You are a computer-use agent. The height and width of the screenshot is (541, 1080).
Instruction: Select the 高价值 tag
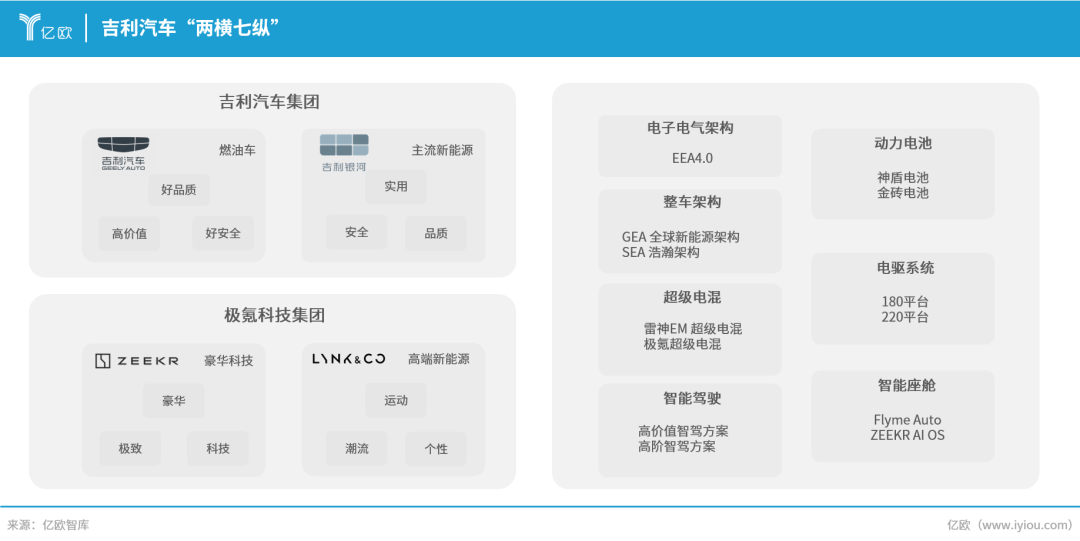click(x=129, y=234)
